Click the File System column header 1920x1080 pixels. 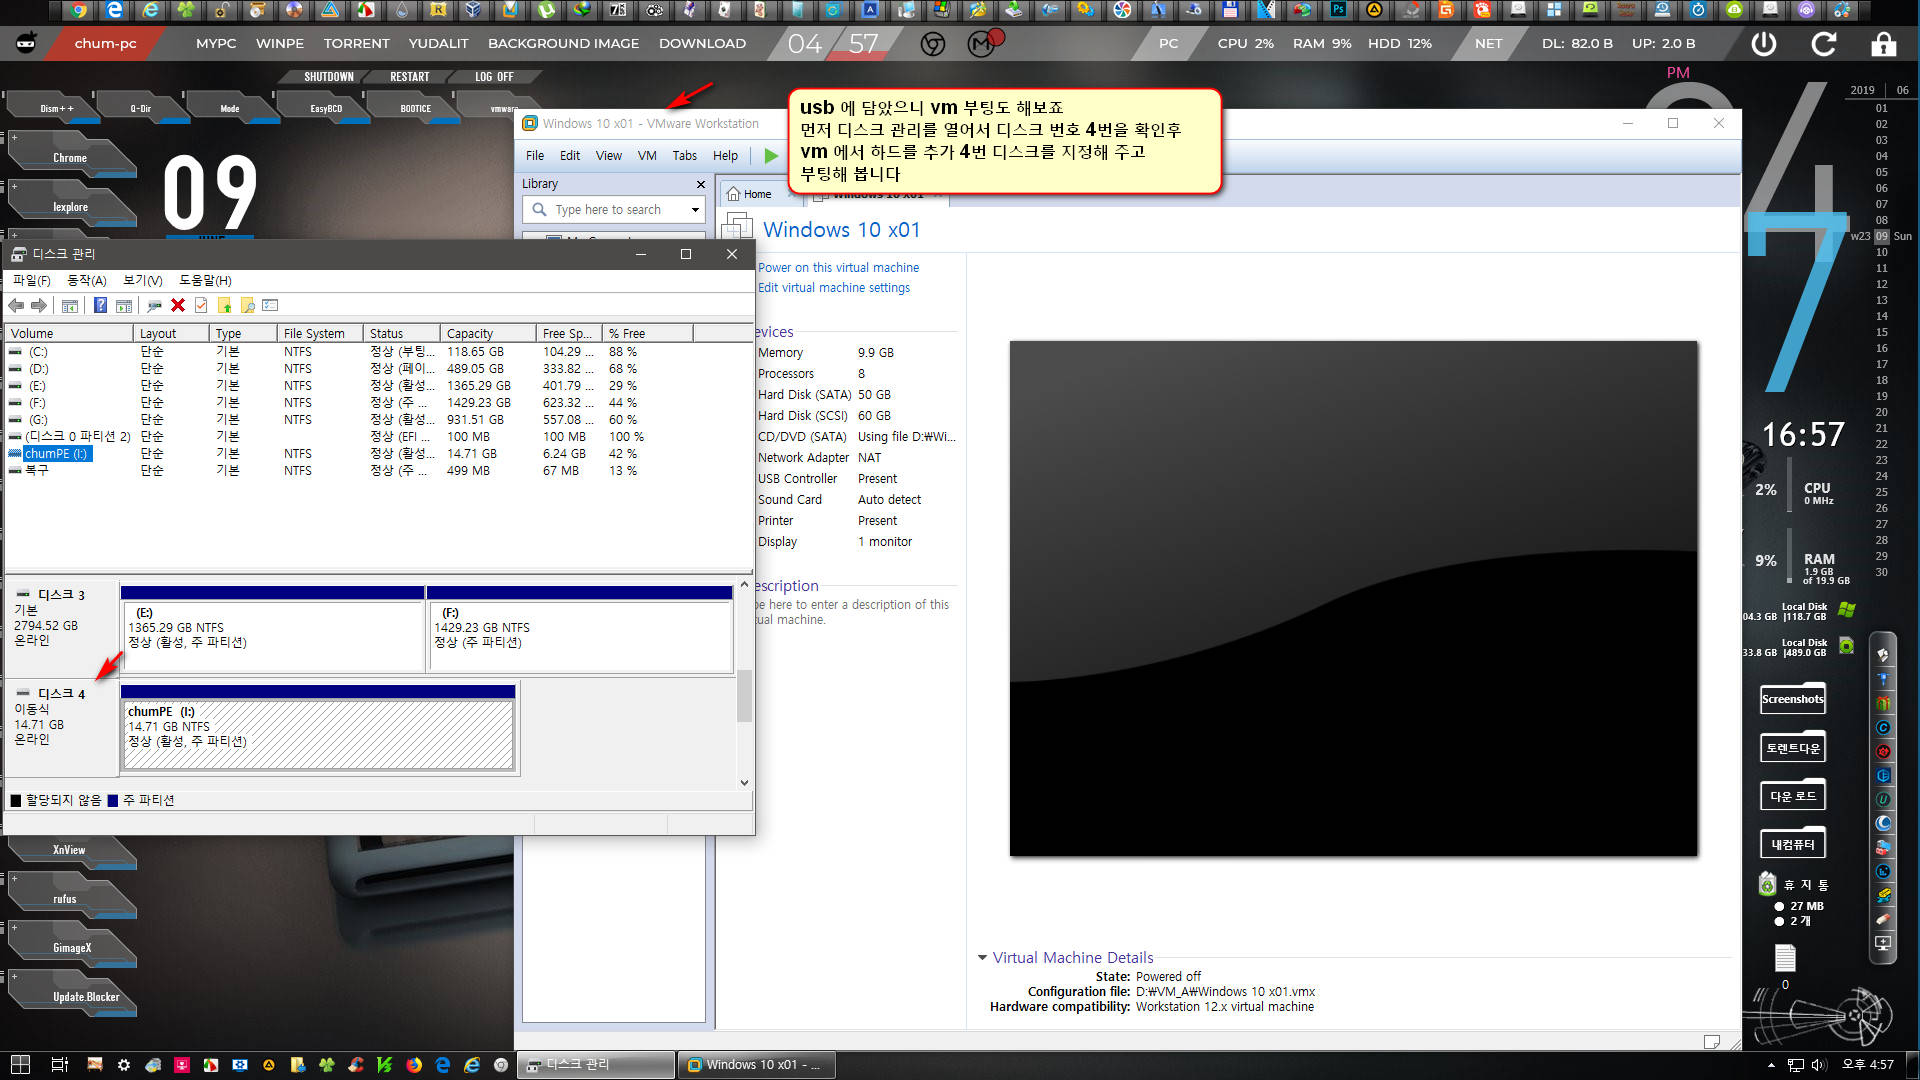point(320,334)
